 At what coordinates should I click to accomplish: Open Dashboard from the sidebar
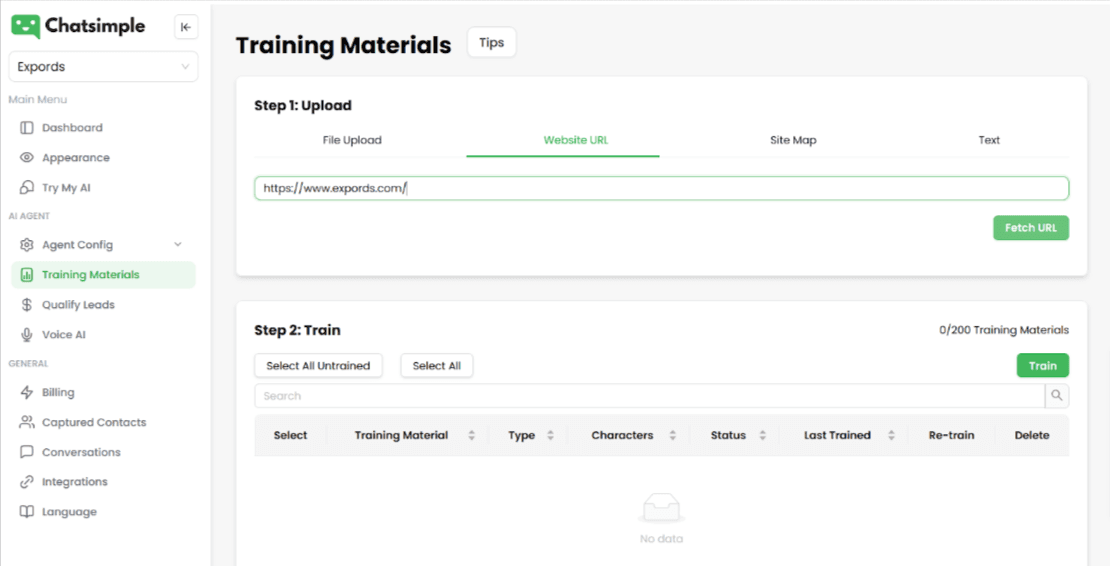[x=72, y=128]
